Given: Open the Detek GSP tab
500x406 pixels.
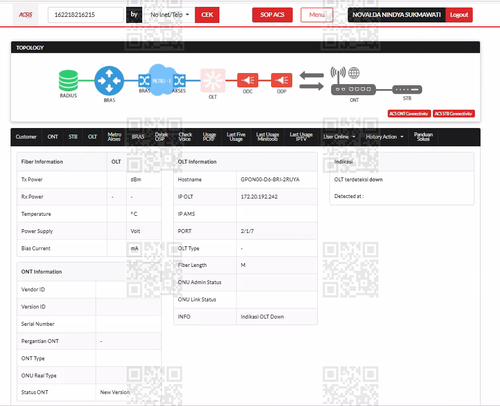Looking at the screenshot, I should tap(161, 137).
